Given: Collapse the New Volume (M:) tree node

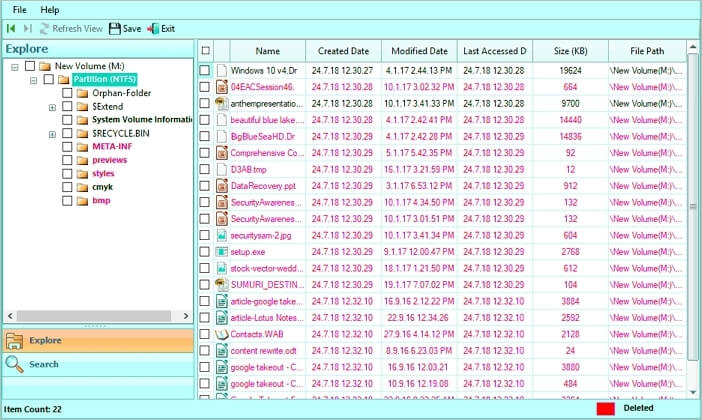Looking at the screenshot, I should tap(15, 66).
